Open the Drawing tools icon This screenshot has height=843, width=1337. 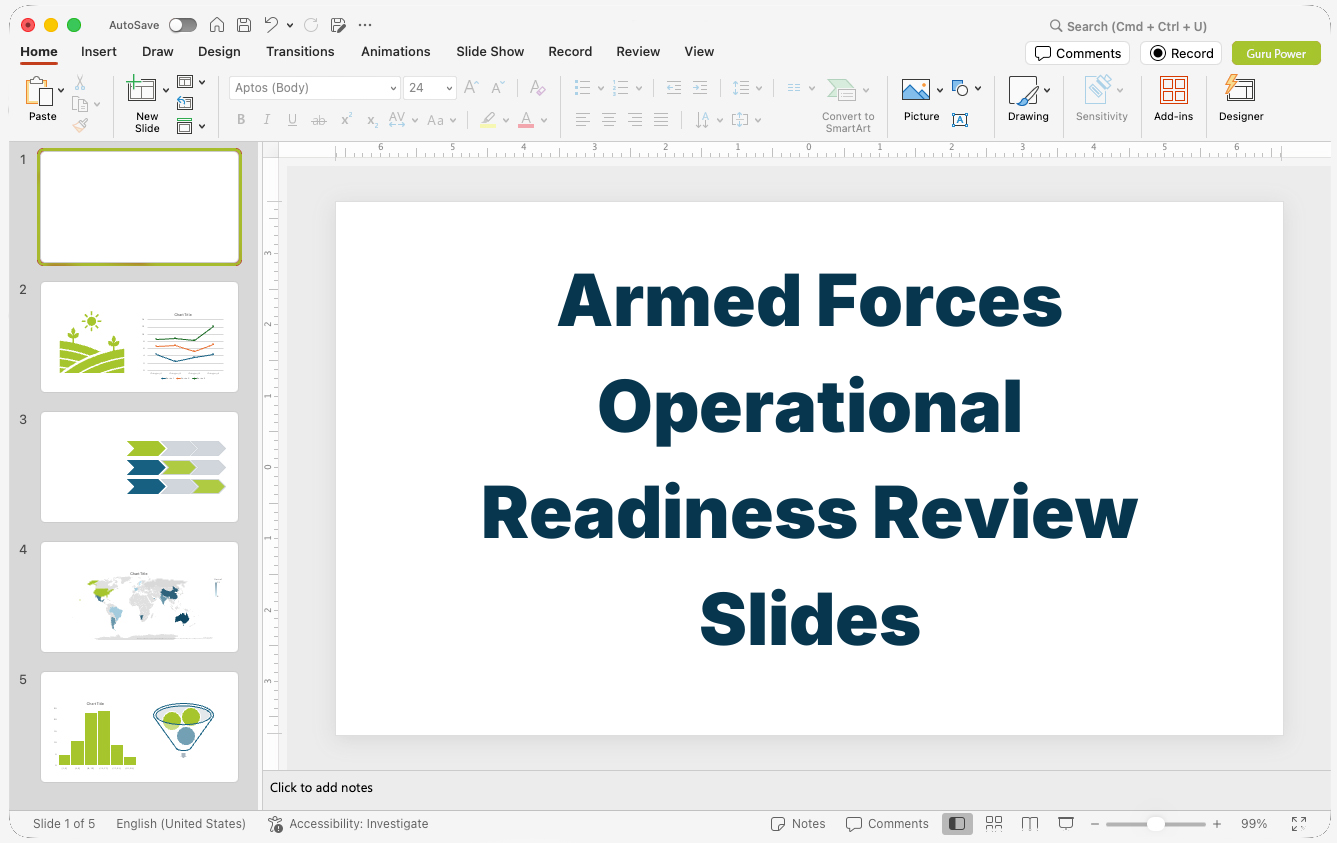(1023, 91)
